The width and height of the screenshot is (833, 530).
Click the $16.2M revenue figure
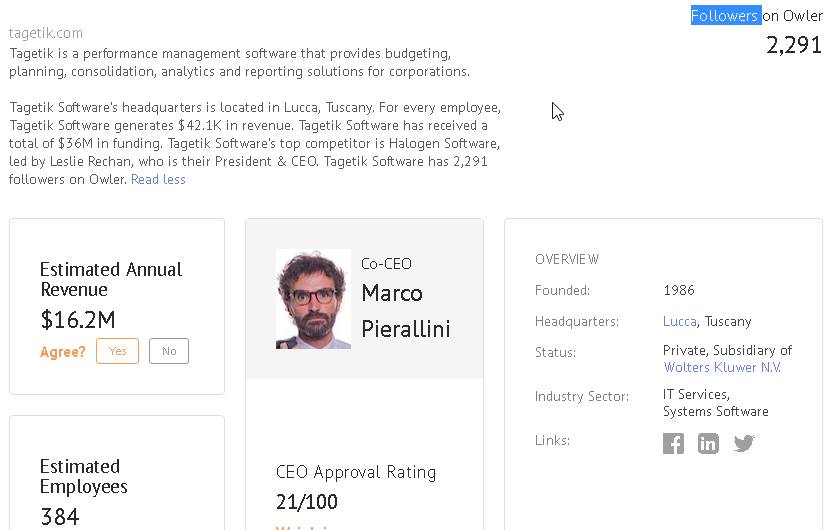coord(78,320)
